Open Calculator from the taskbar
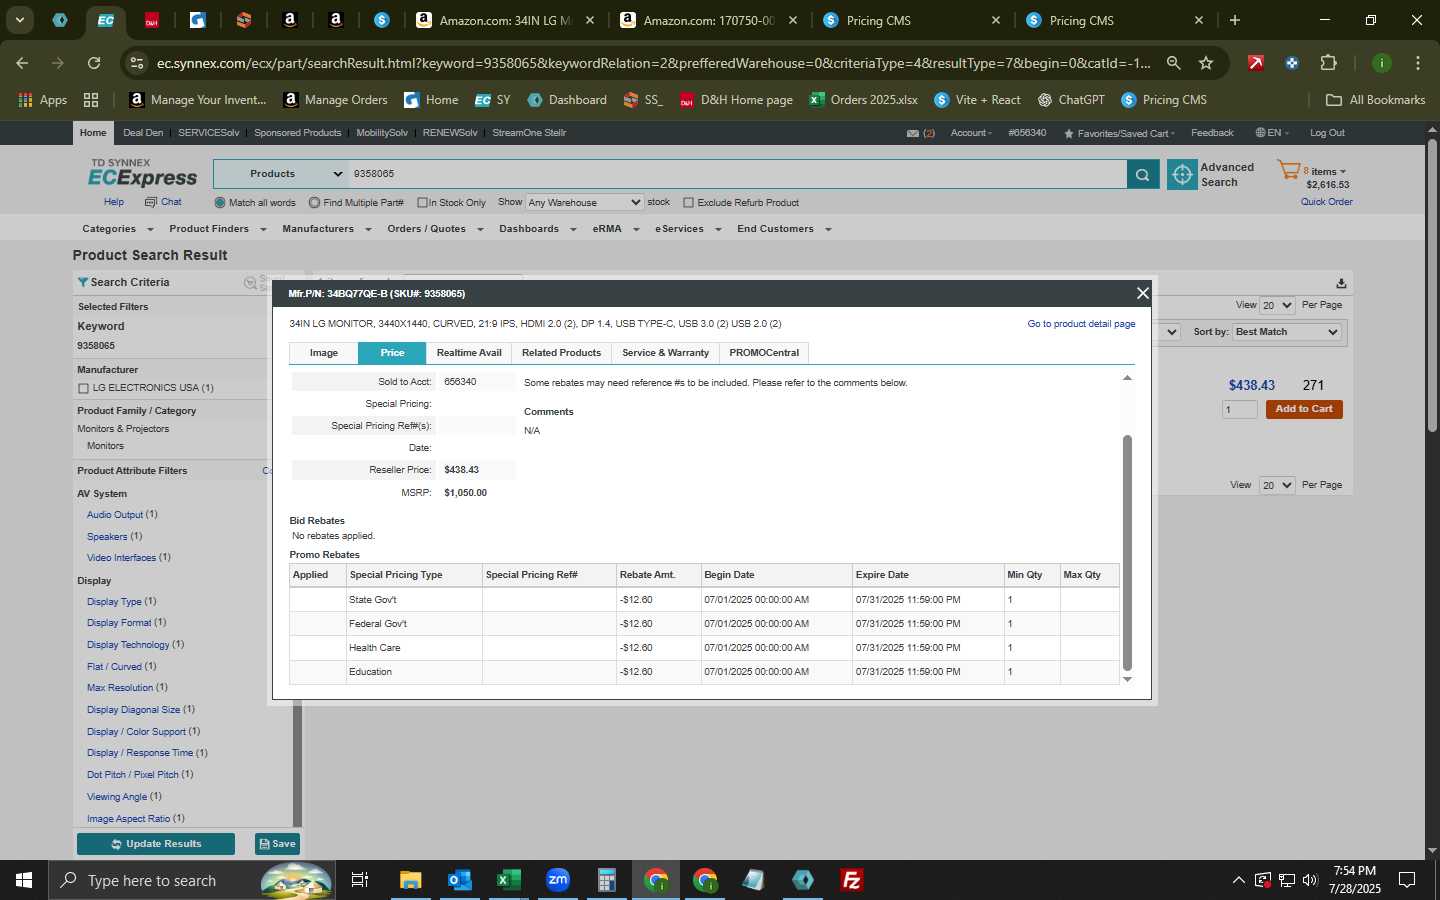Screen dimensions: 1440x900 [607, 880]
